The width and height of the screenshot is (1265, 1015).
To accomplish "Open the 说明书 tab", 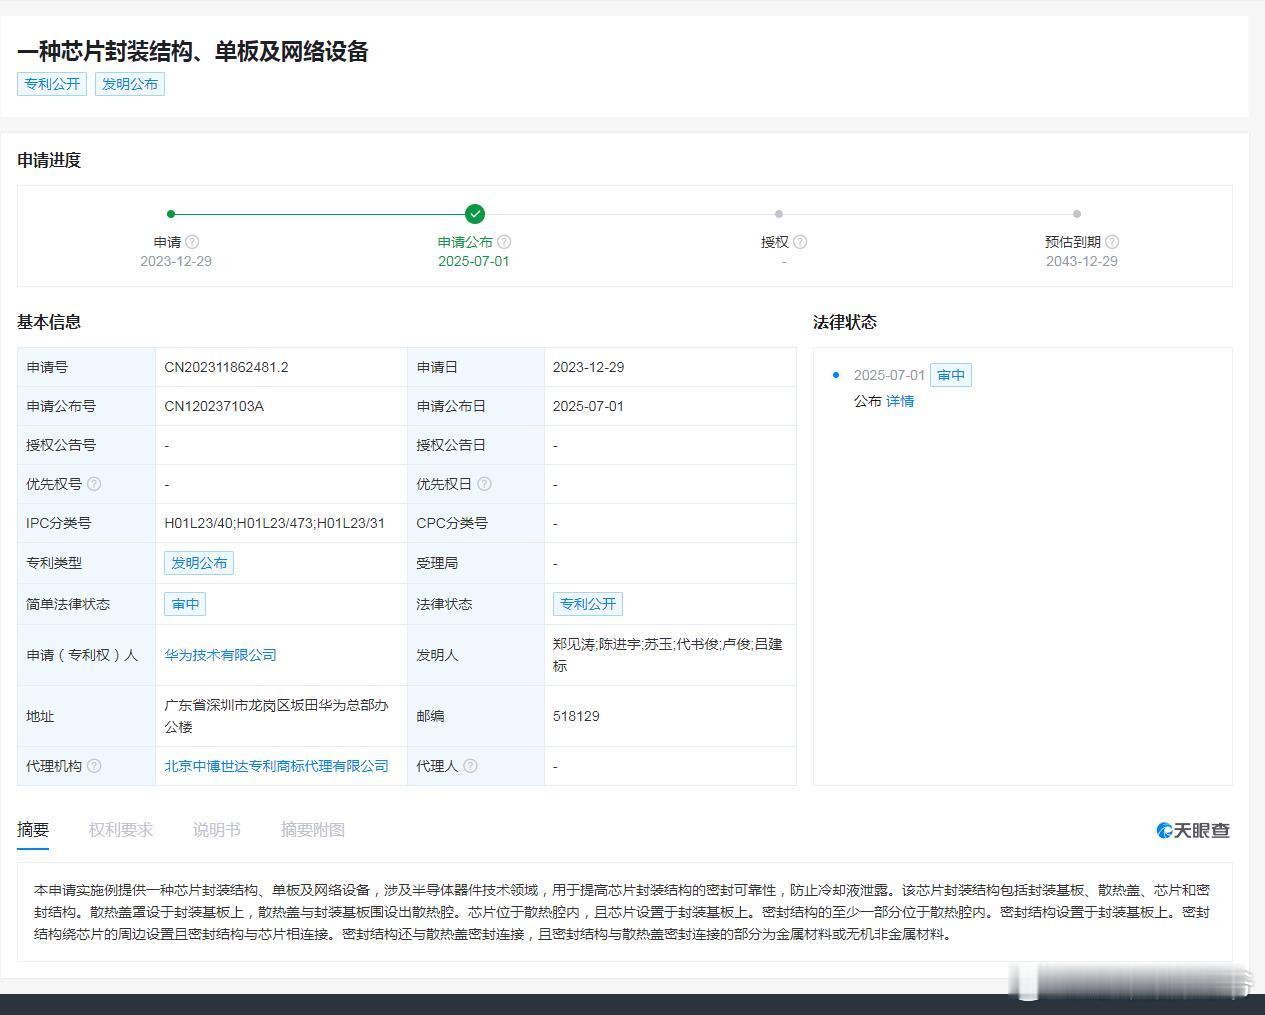I will pyautogui.click(x=217, y=830).
